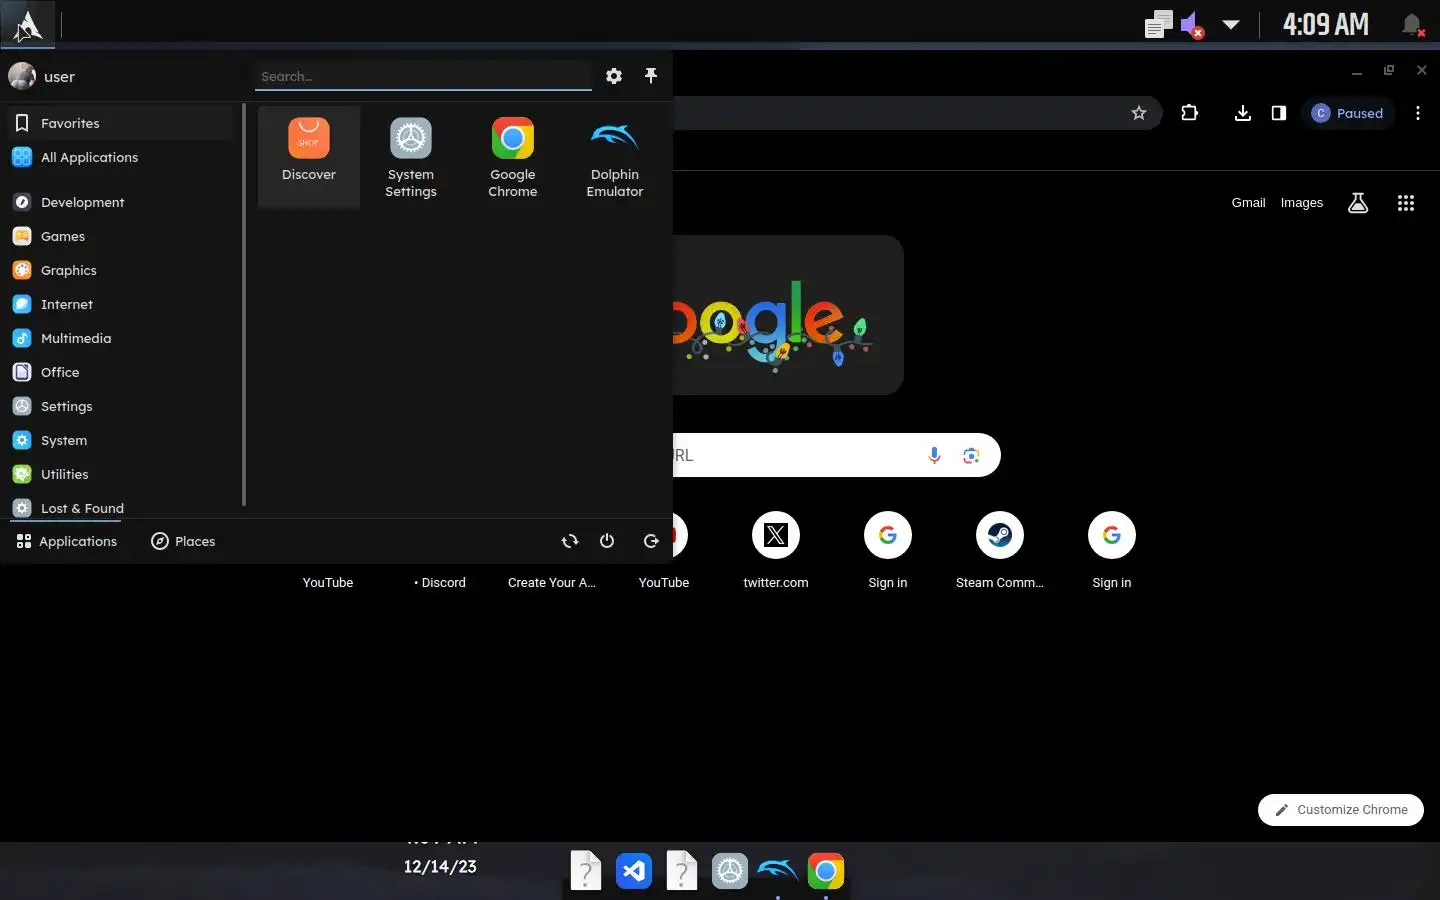Switch to Chrome from the bottom taskbar
Viewport: 1440px width, 900px height.
[826, 871]
